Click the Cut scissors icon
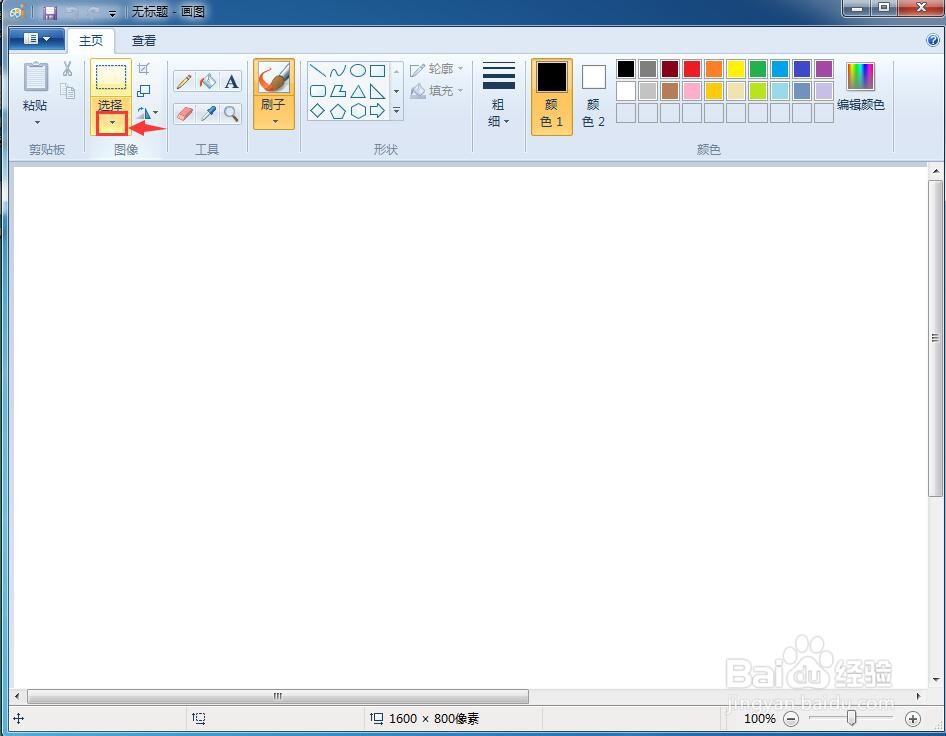 coord(68,69)
